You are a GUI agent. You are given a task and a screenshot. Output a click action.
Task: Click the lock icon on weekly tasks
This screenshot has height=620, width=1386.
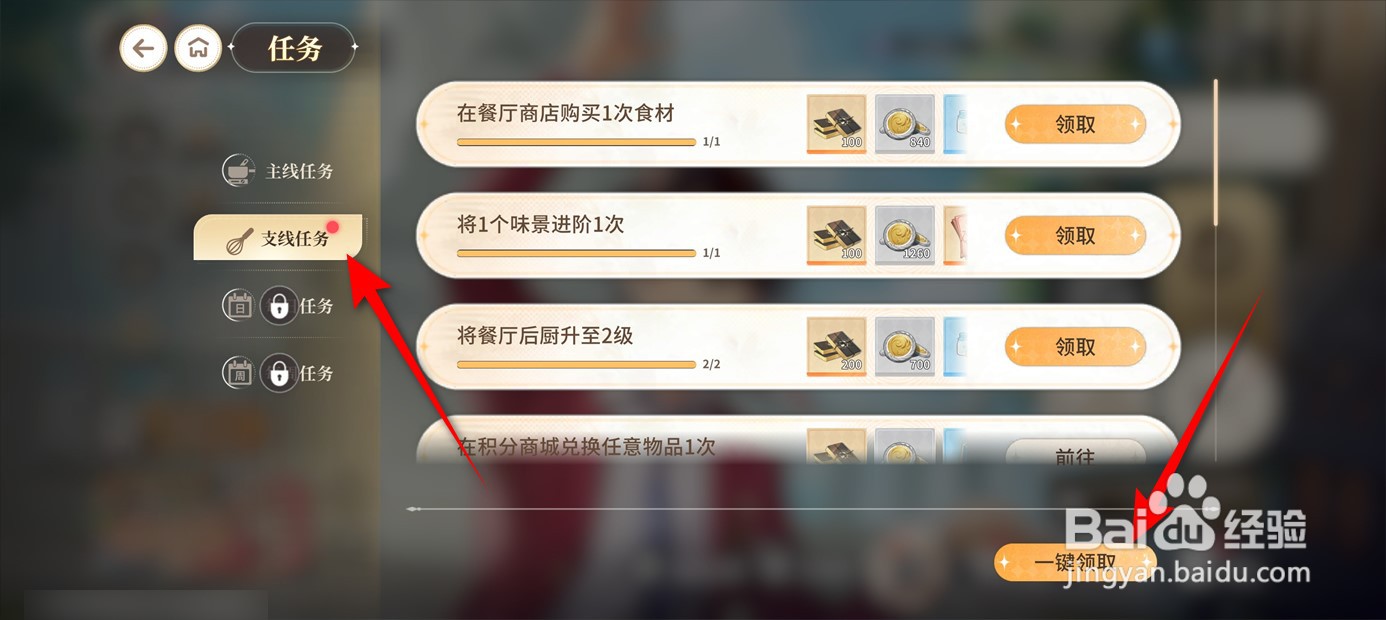pyautogui.click(x=279, y=373)
